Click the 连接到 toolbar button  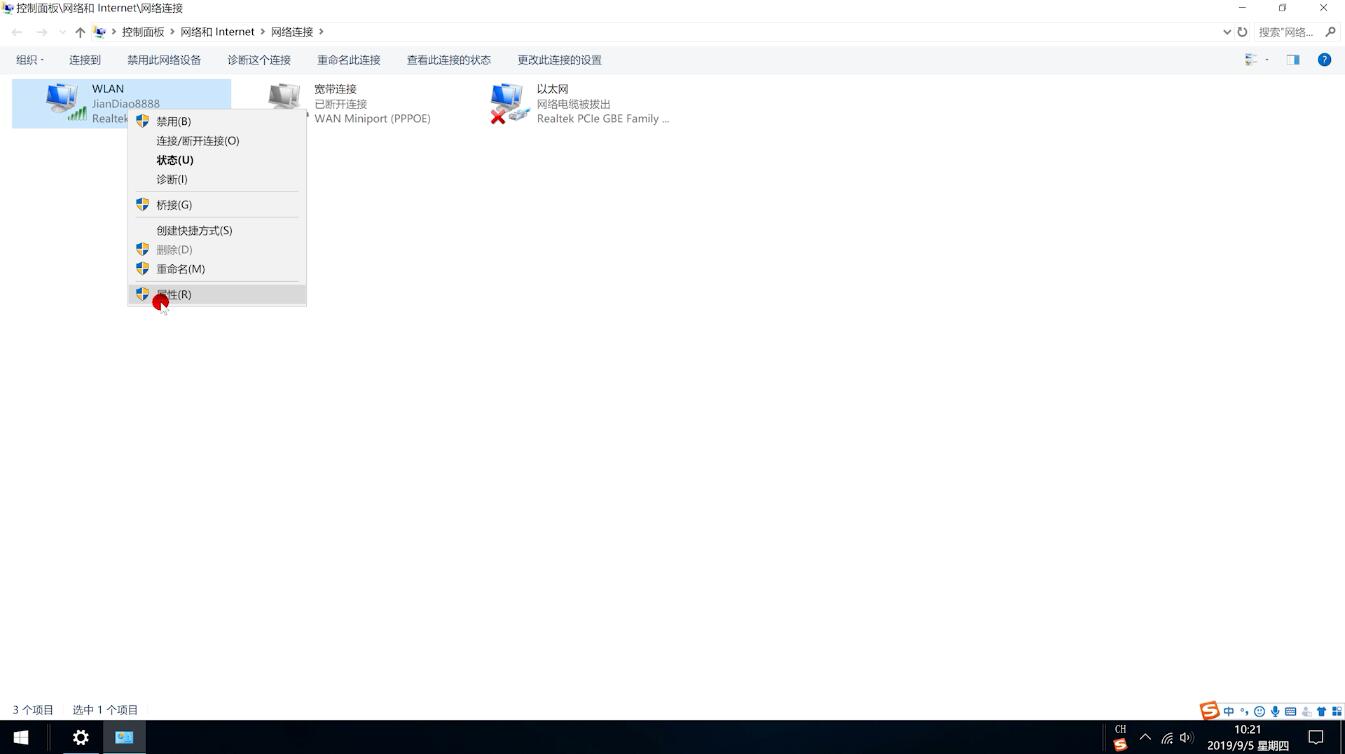[x=85, y=60]
